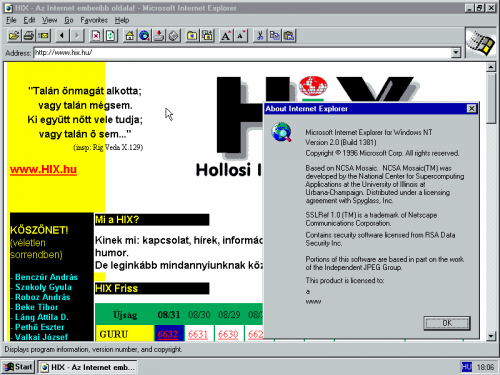Click the Open folder toolbar icon
Viewport: 500px width, 375px height.
pyautogui.click(x=14, y=35)
